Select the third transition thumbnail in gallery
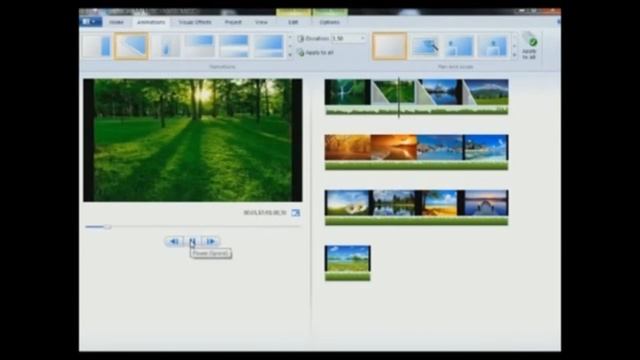 coord(165,46)
